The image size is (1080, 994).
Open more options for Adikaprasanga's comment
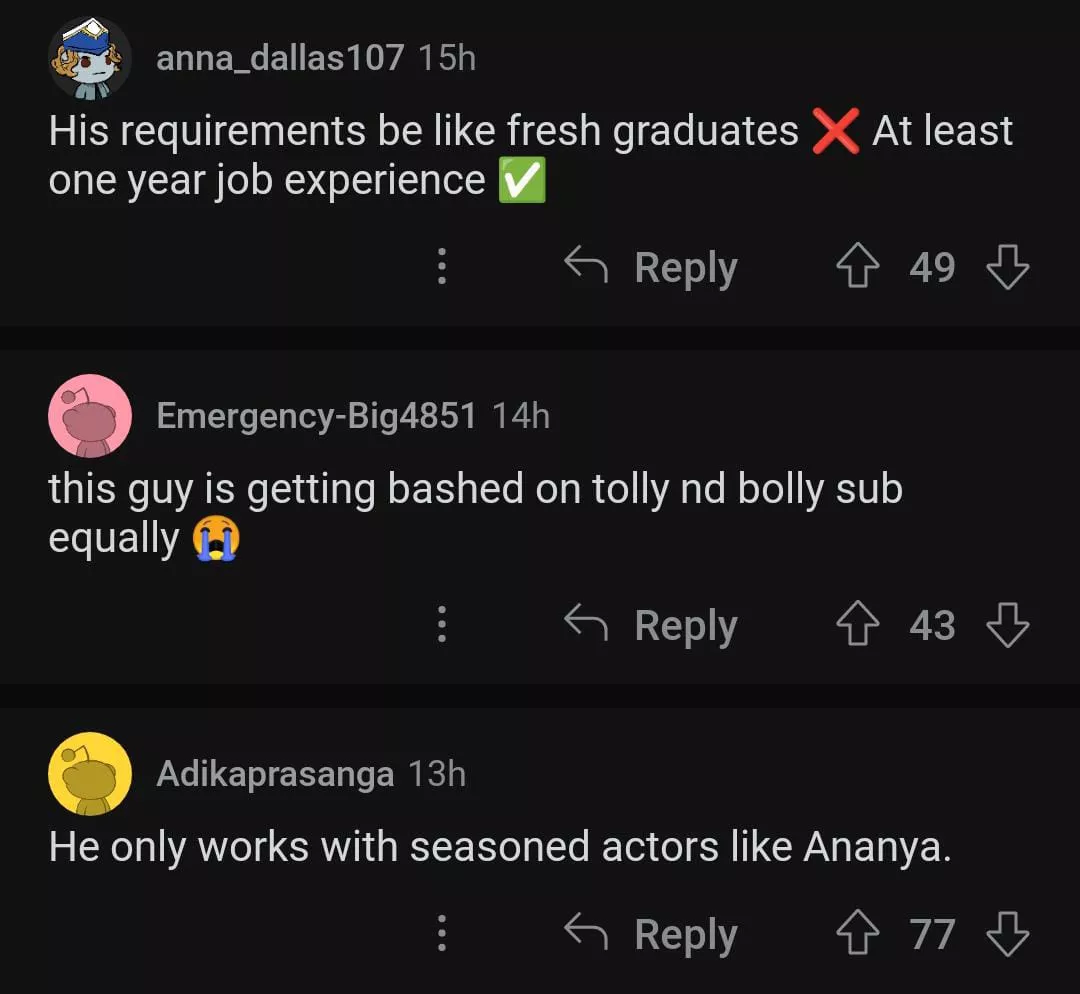(441, 935)
